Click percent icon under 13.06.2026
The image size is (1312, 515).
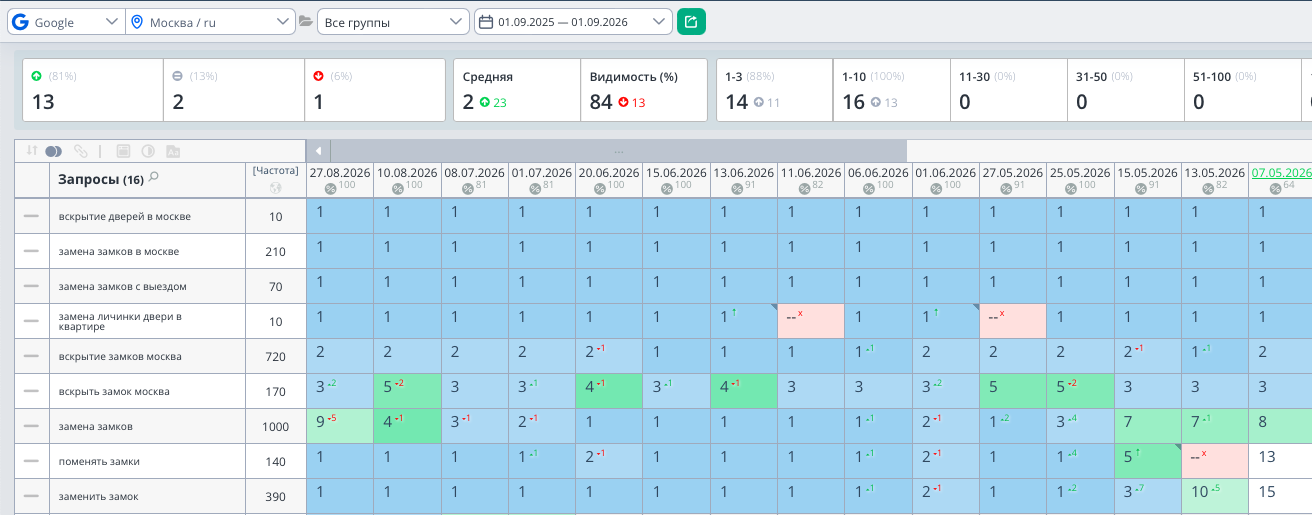click(736, 188)
